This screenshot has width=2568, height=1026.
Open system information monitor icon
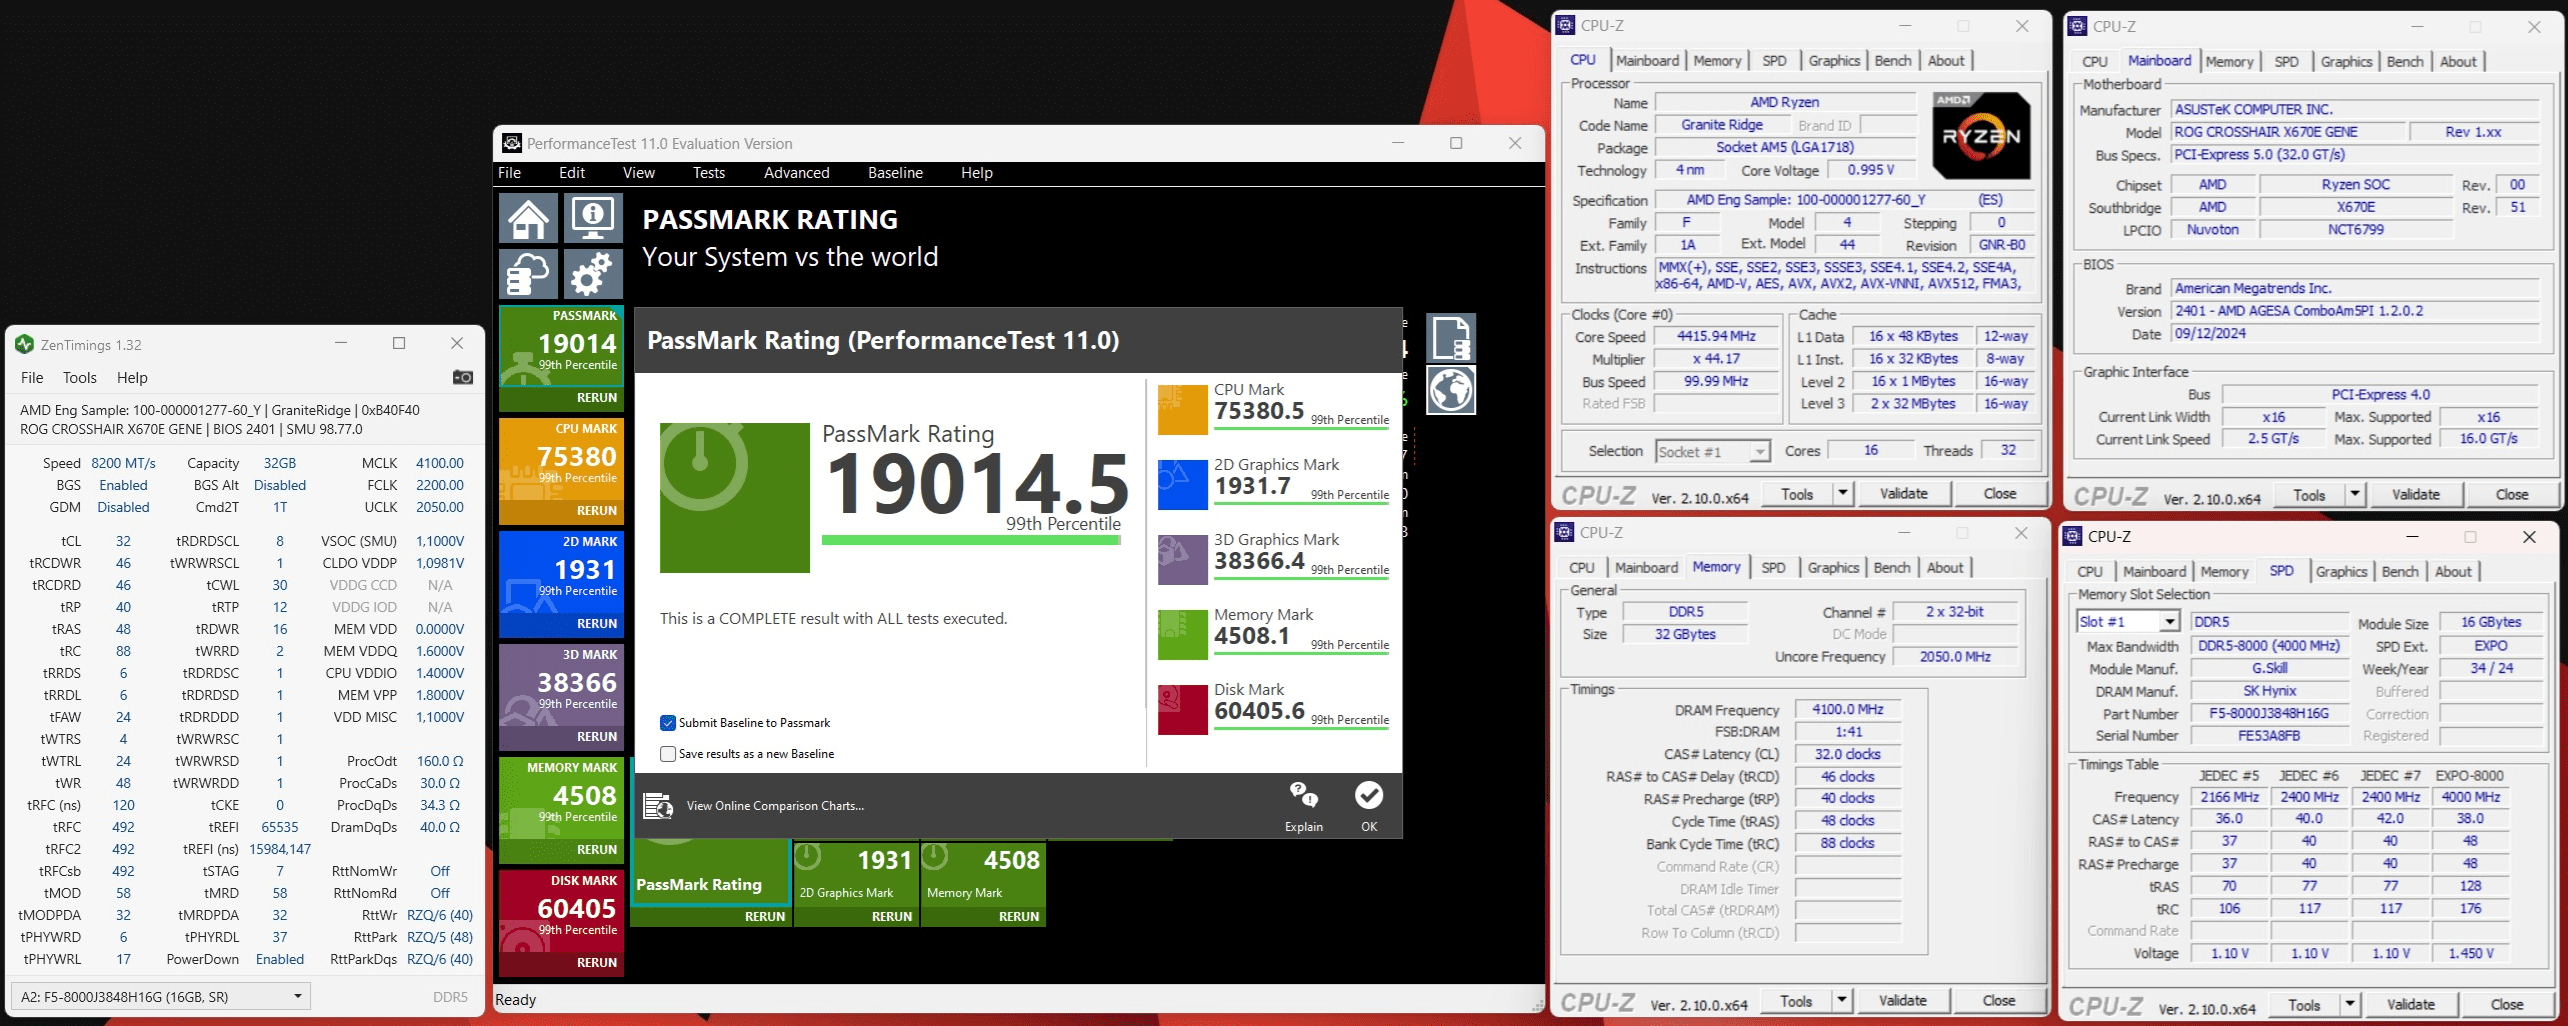(593, 218)
